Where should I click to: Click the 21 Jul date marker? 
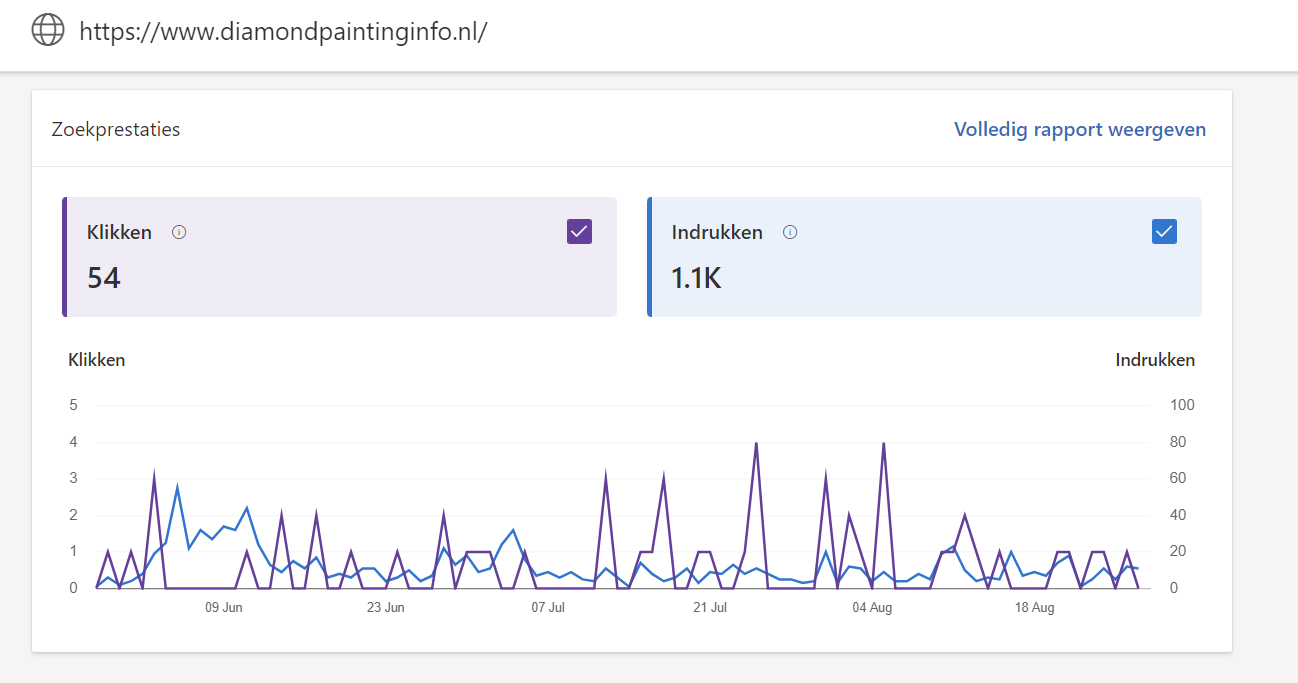(710, 607)
